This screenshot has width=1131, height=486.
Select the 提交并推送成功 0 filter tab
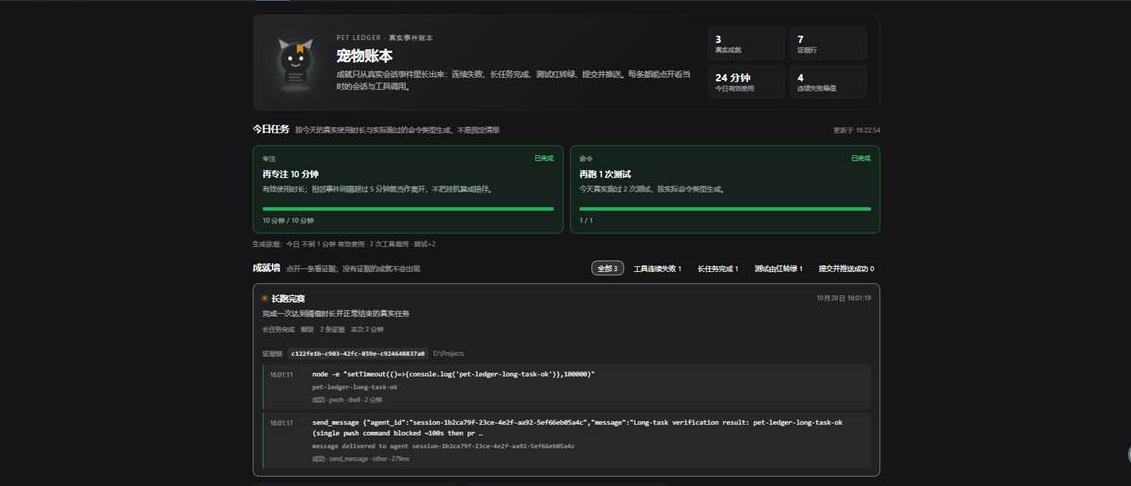846,268
